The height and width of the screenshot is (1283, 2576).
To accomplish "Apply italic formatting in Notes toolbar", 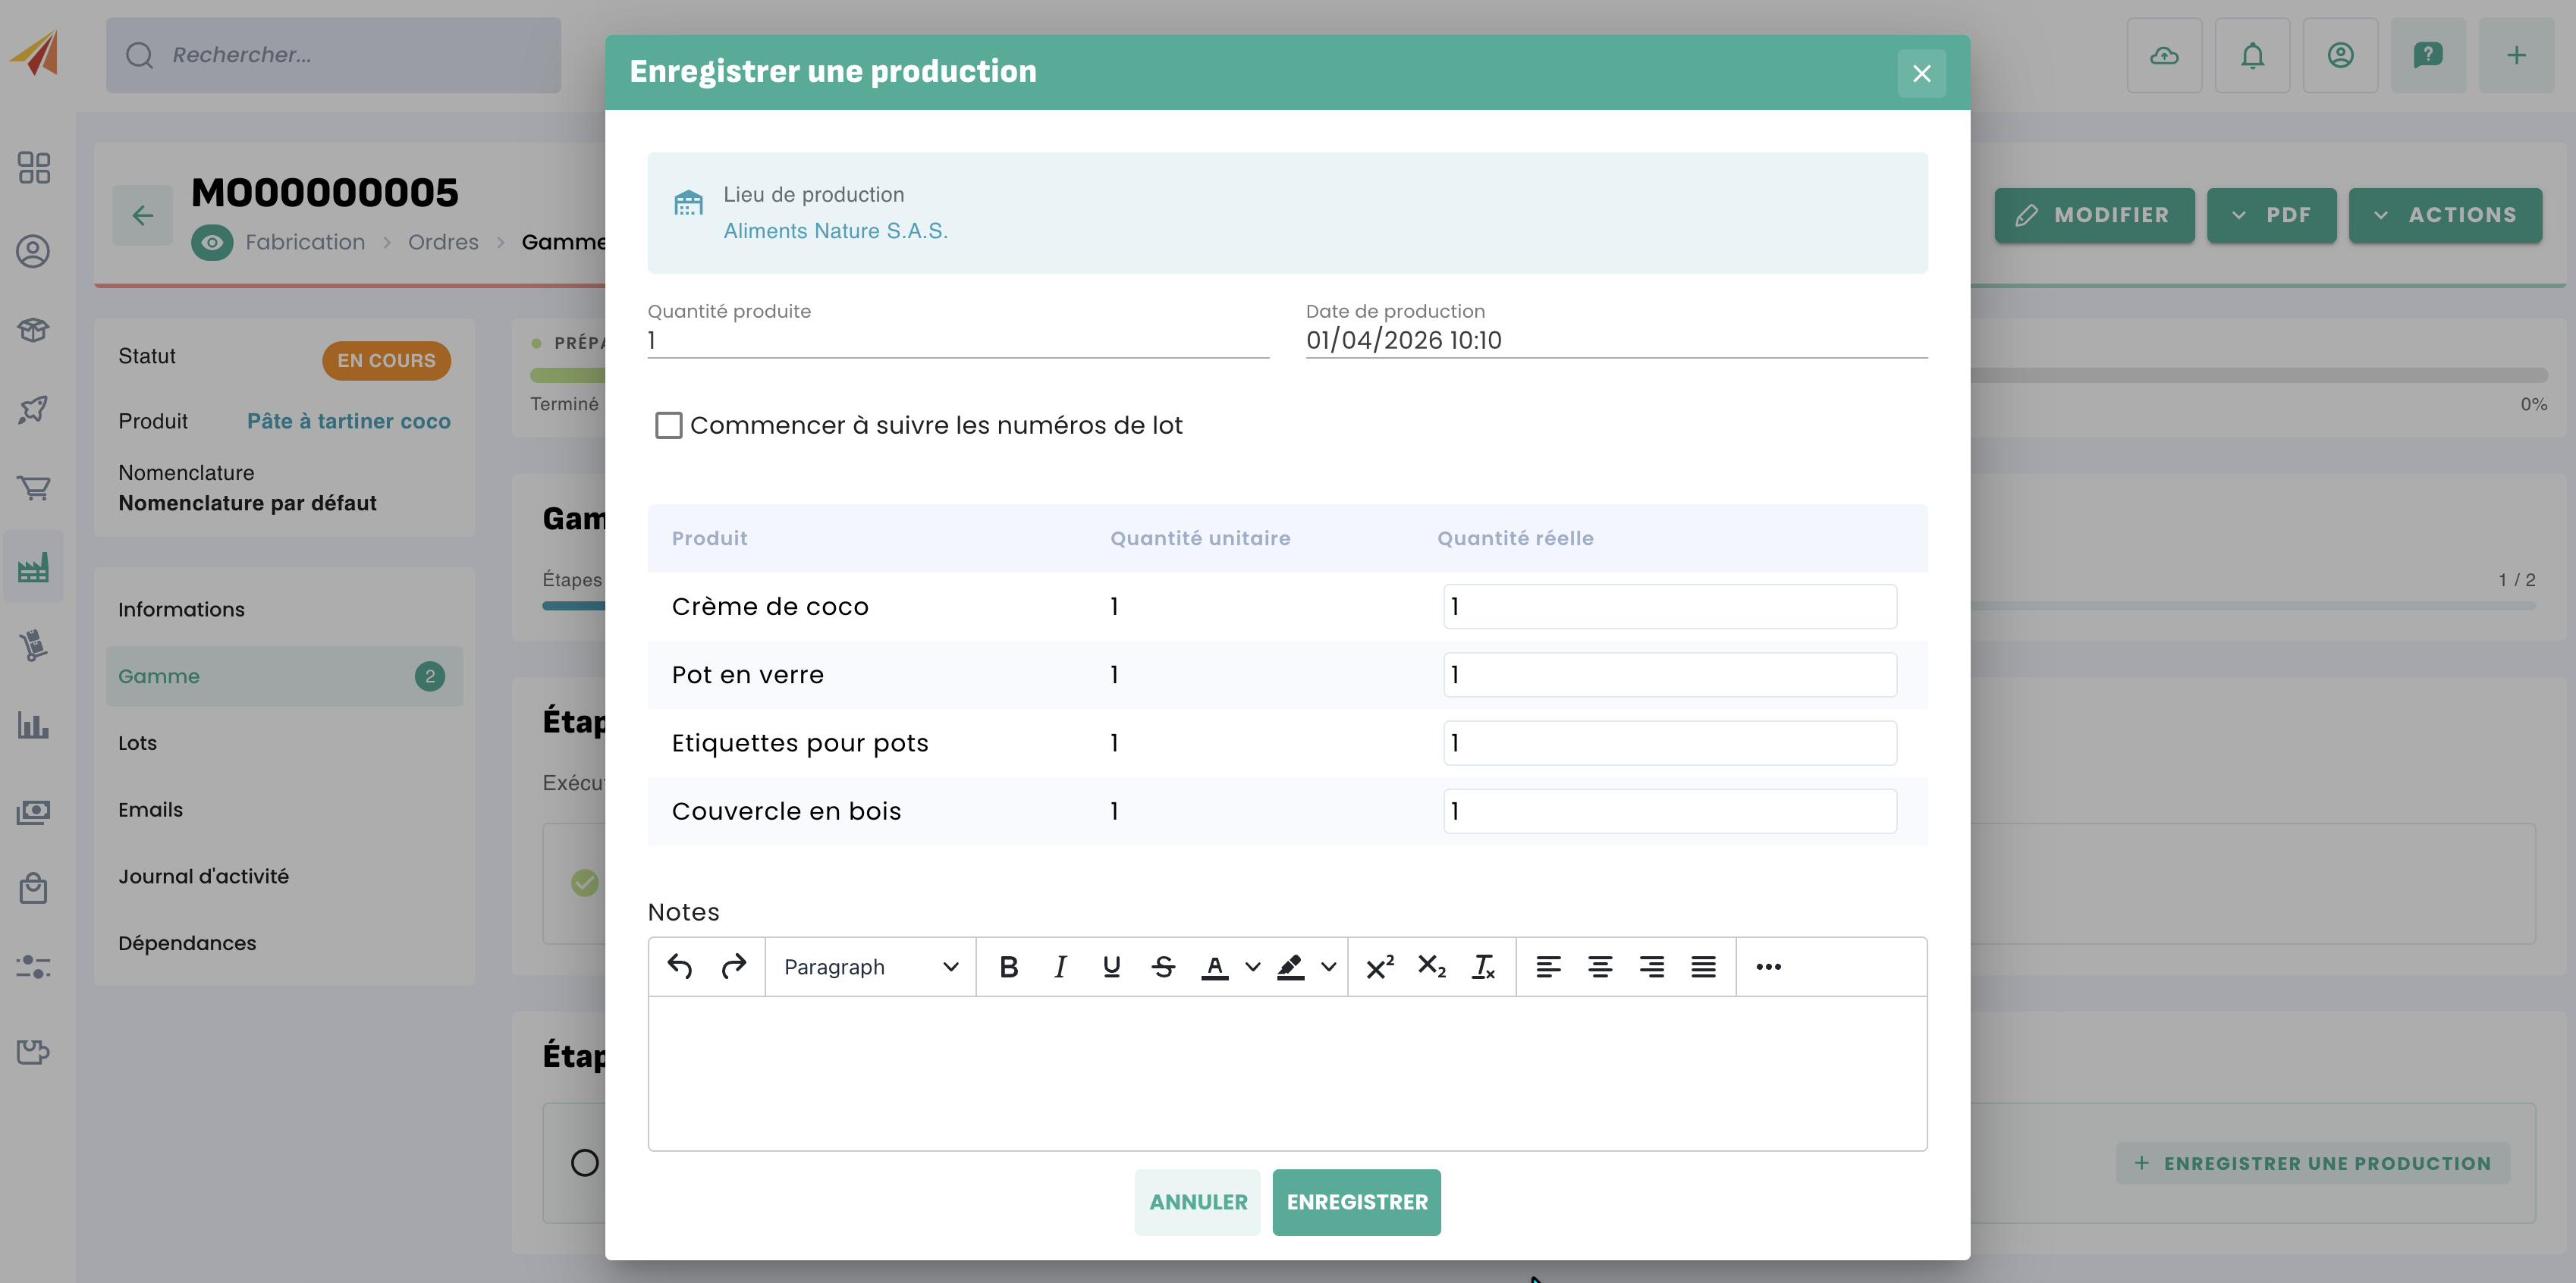I will click(x=1060, y=967).
